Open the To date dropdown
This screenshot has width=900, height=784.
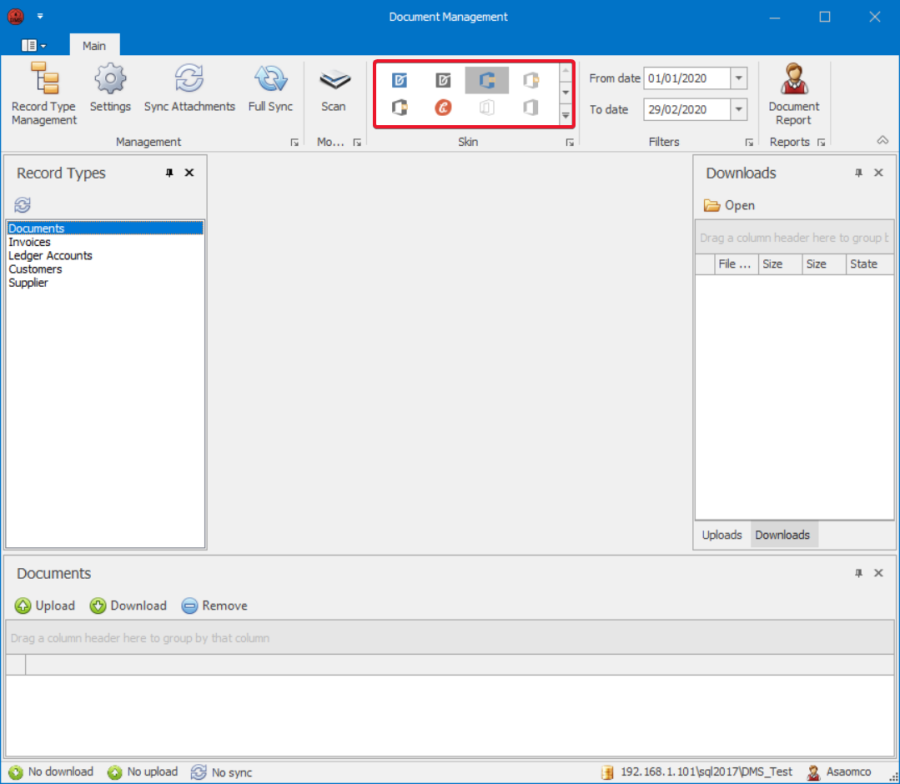coord(739,109)
